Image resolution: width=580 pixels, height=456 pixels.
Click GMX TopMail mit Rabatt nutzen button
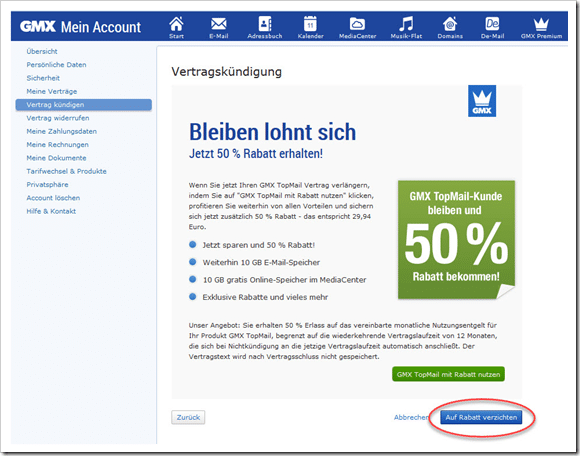[448, 374]
